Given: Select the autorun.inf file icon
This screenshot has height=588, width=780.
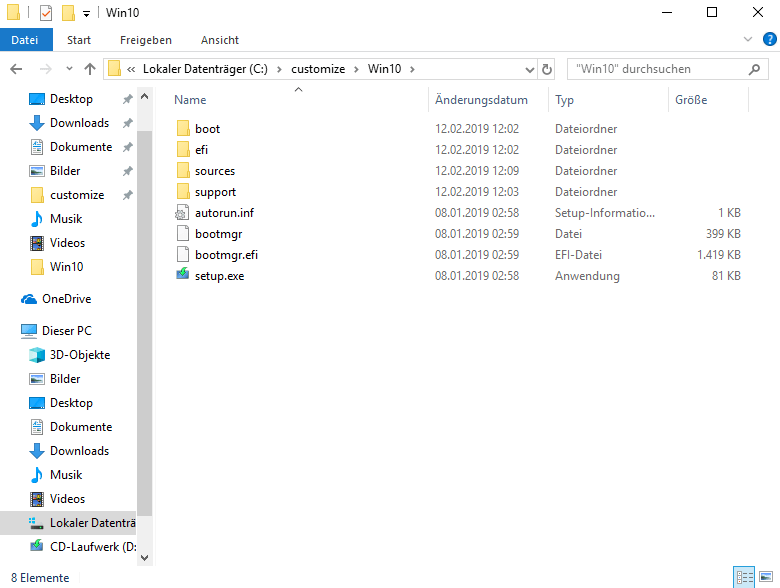Looking at the screenshot, I should tap(182, 212).
